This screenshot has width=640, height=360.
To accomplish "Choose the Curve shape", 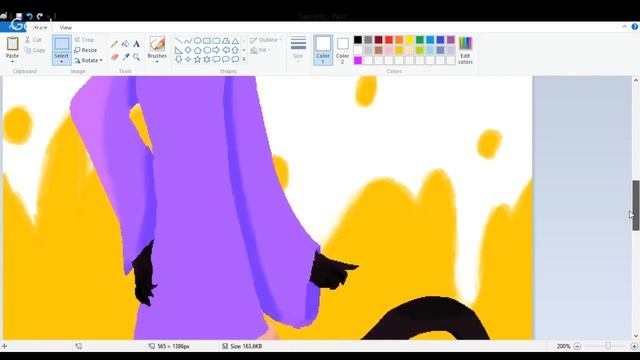I will click(x=188, y=41).
